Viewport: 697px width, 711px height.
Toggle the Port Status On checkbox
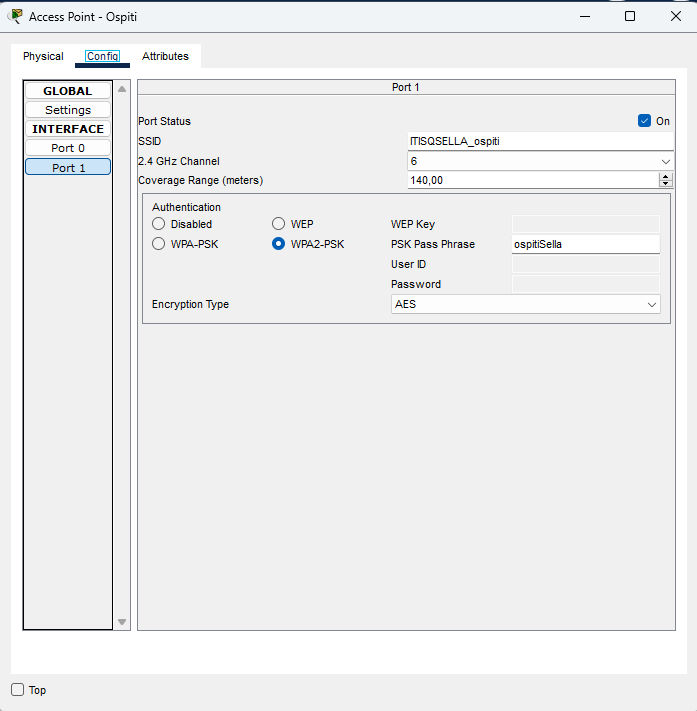click(644, 121)
